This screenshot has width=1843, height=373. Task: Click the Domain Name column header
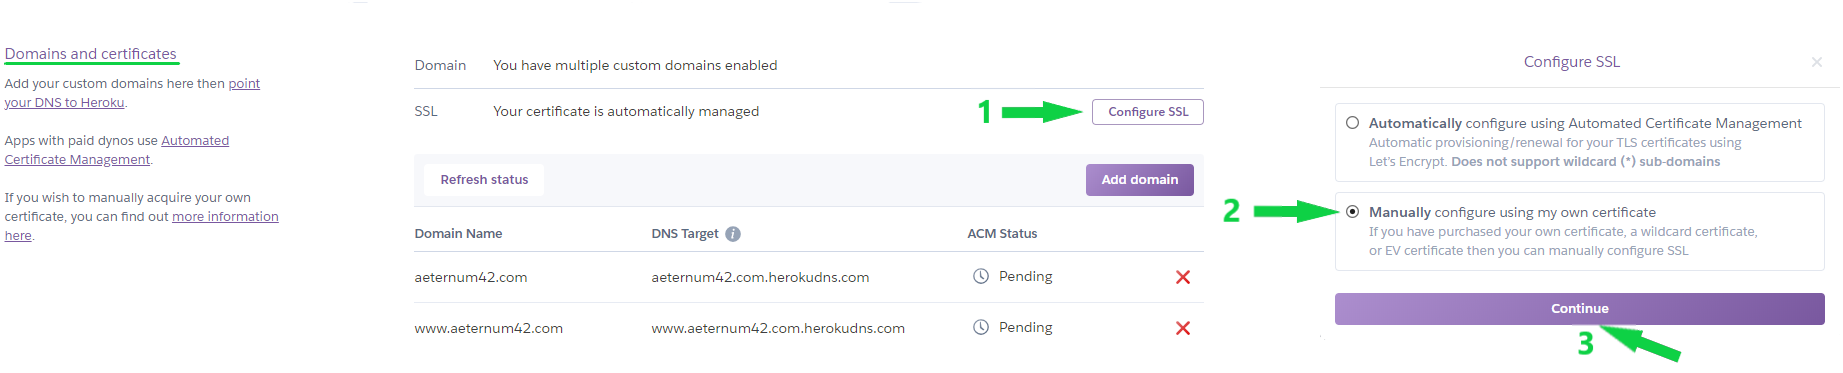(458, 234)
